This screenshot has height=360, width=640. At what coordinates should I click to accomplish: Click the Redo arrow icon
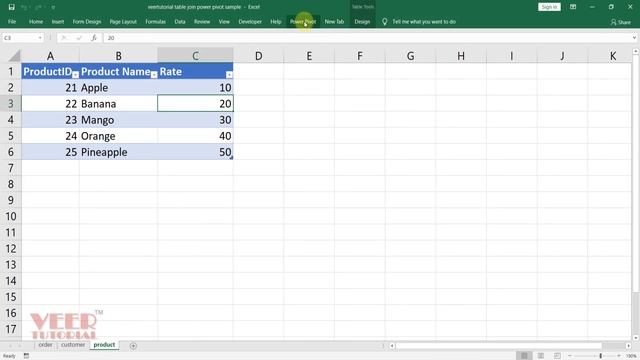(x=38, y=7)
